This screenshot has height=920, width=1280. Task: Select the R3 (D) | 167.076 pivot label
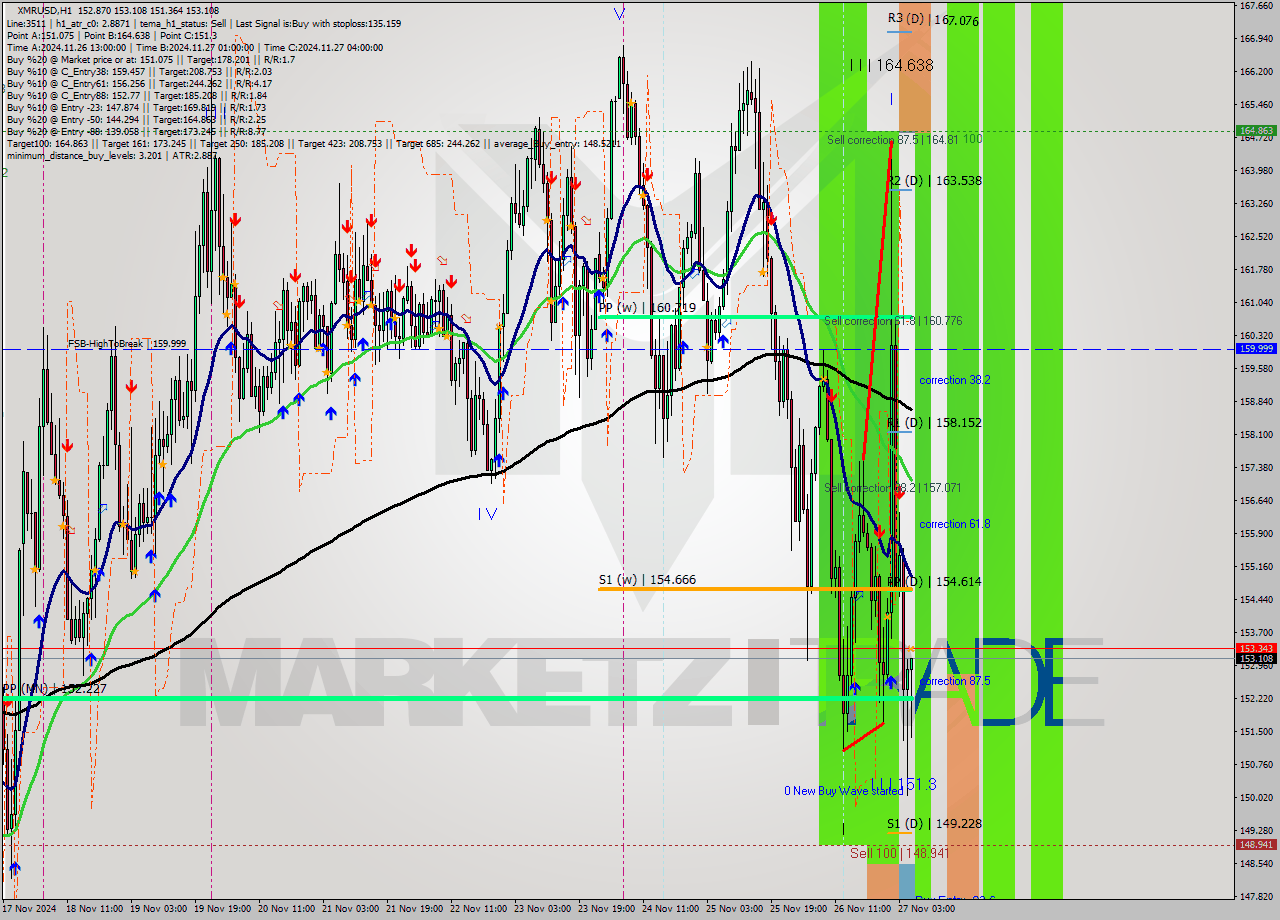933,20
